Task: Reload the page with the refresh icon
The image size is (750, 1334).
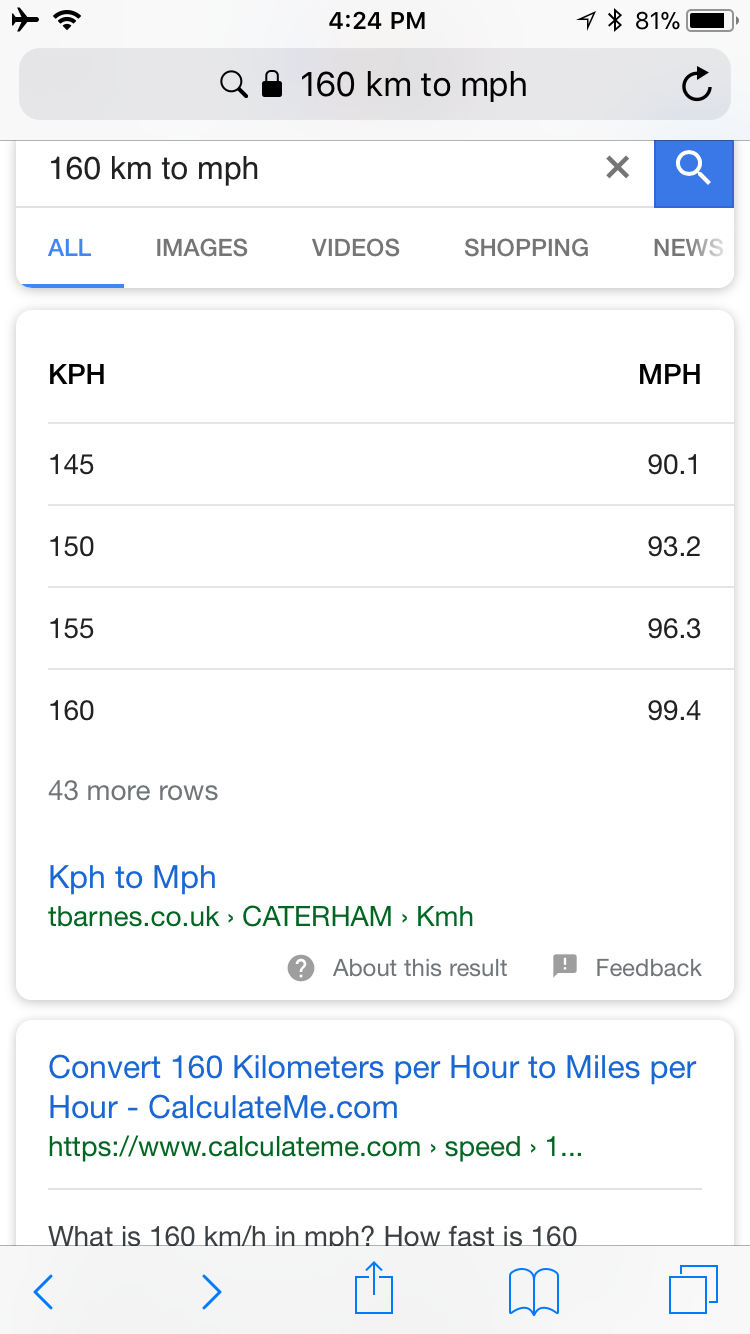Action: [x=696, y=85]
